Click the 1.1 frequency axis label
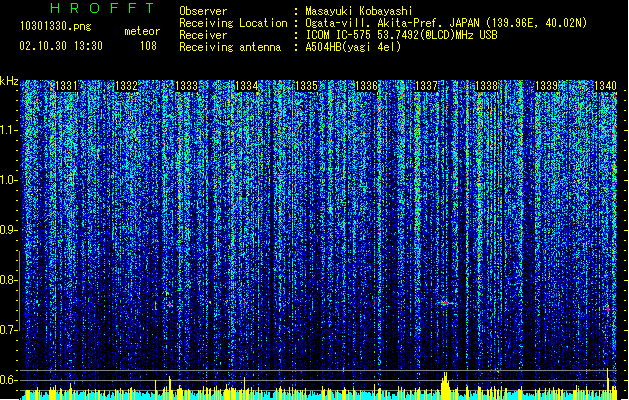This screenshot has height=400, width=629. [x=8, y=130]
